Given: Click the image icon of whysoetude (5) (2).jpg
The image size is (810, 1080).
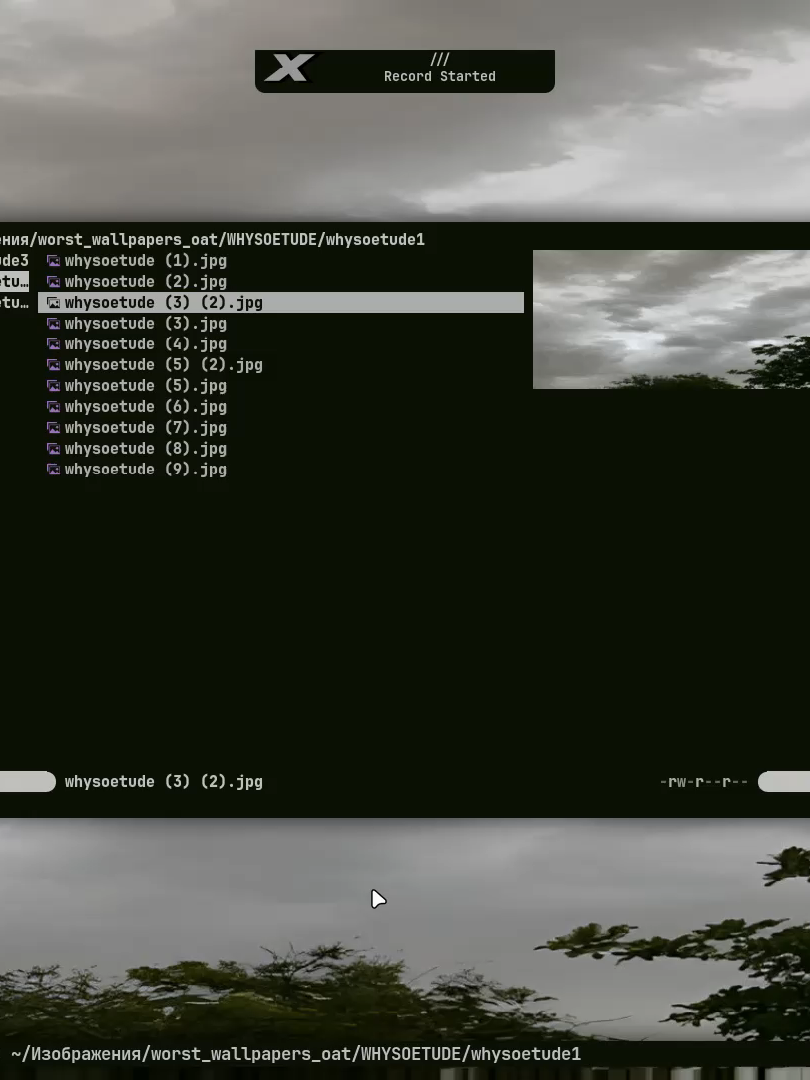Looking at the screenshot, I should coord(53,365).
